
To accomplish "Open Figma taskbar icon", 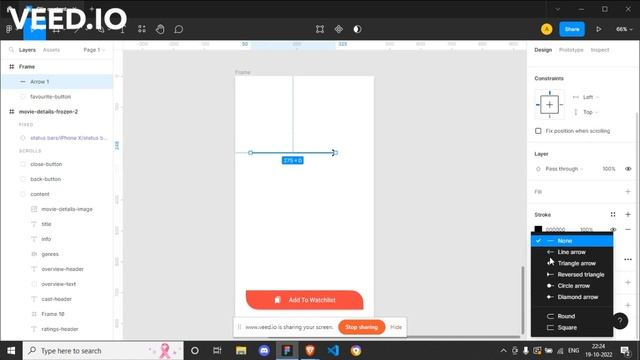I will (x=287, y=351).
